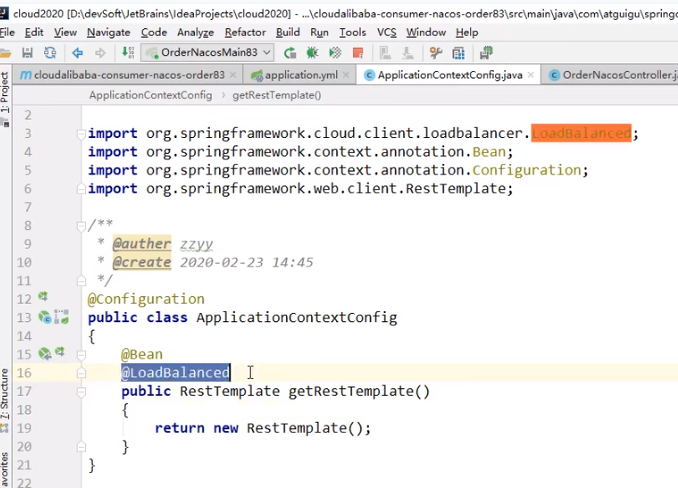Viewport: 678px width, 488px height.
Task: Click ApplicationContextConfig in the breadcrumb
Action: tap(150, 95)
